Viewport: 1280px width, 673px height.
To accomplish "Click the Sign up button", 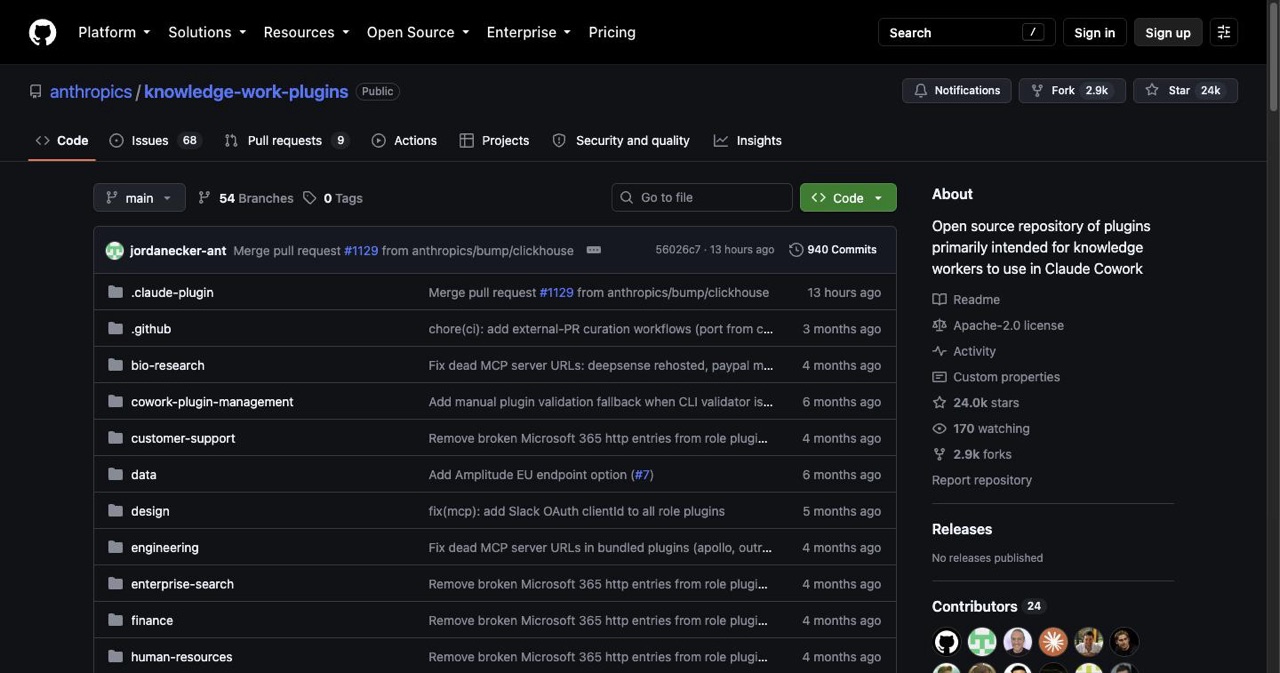I will (x=1168, y=32).
